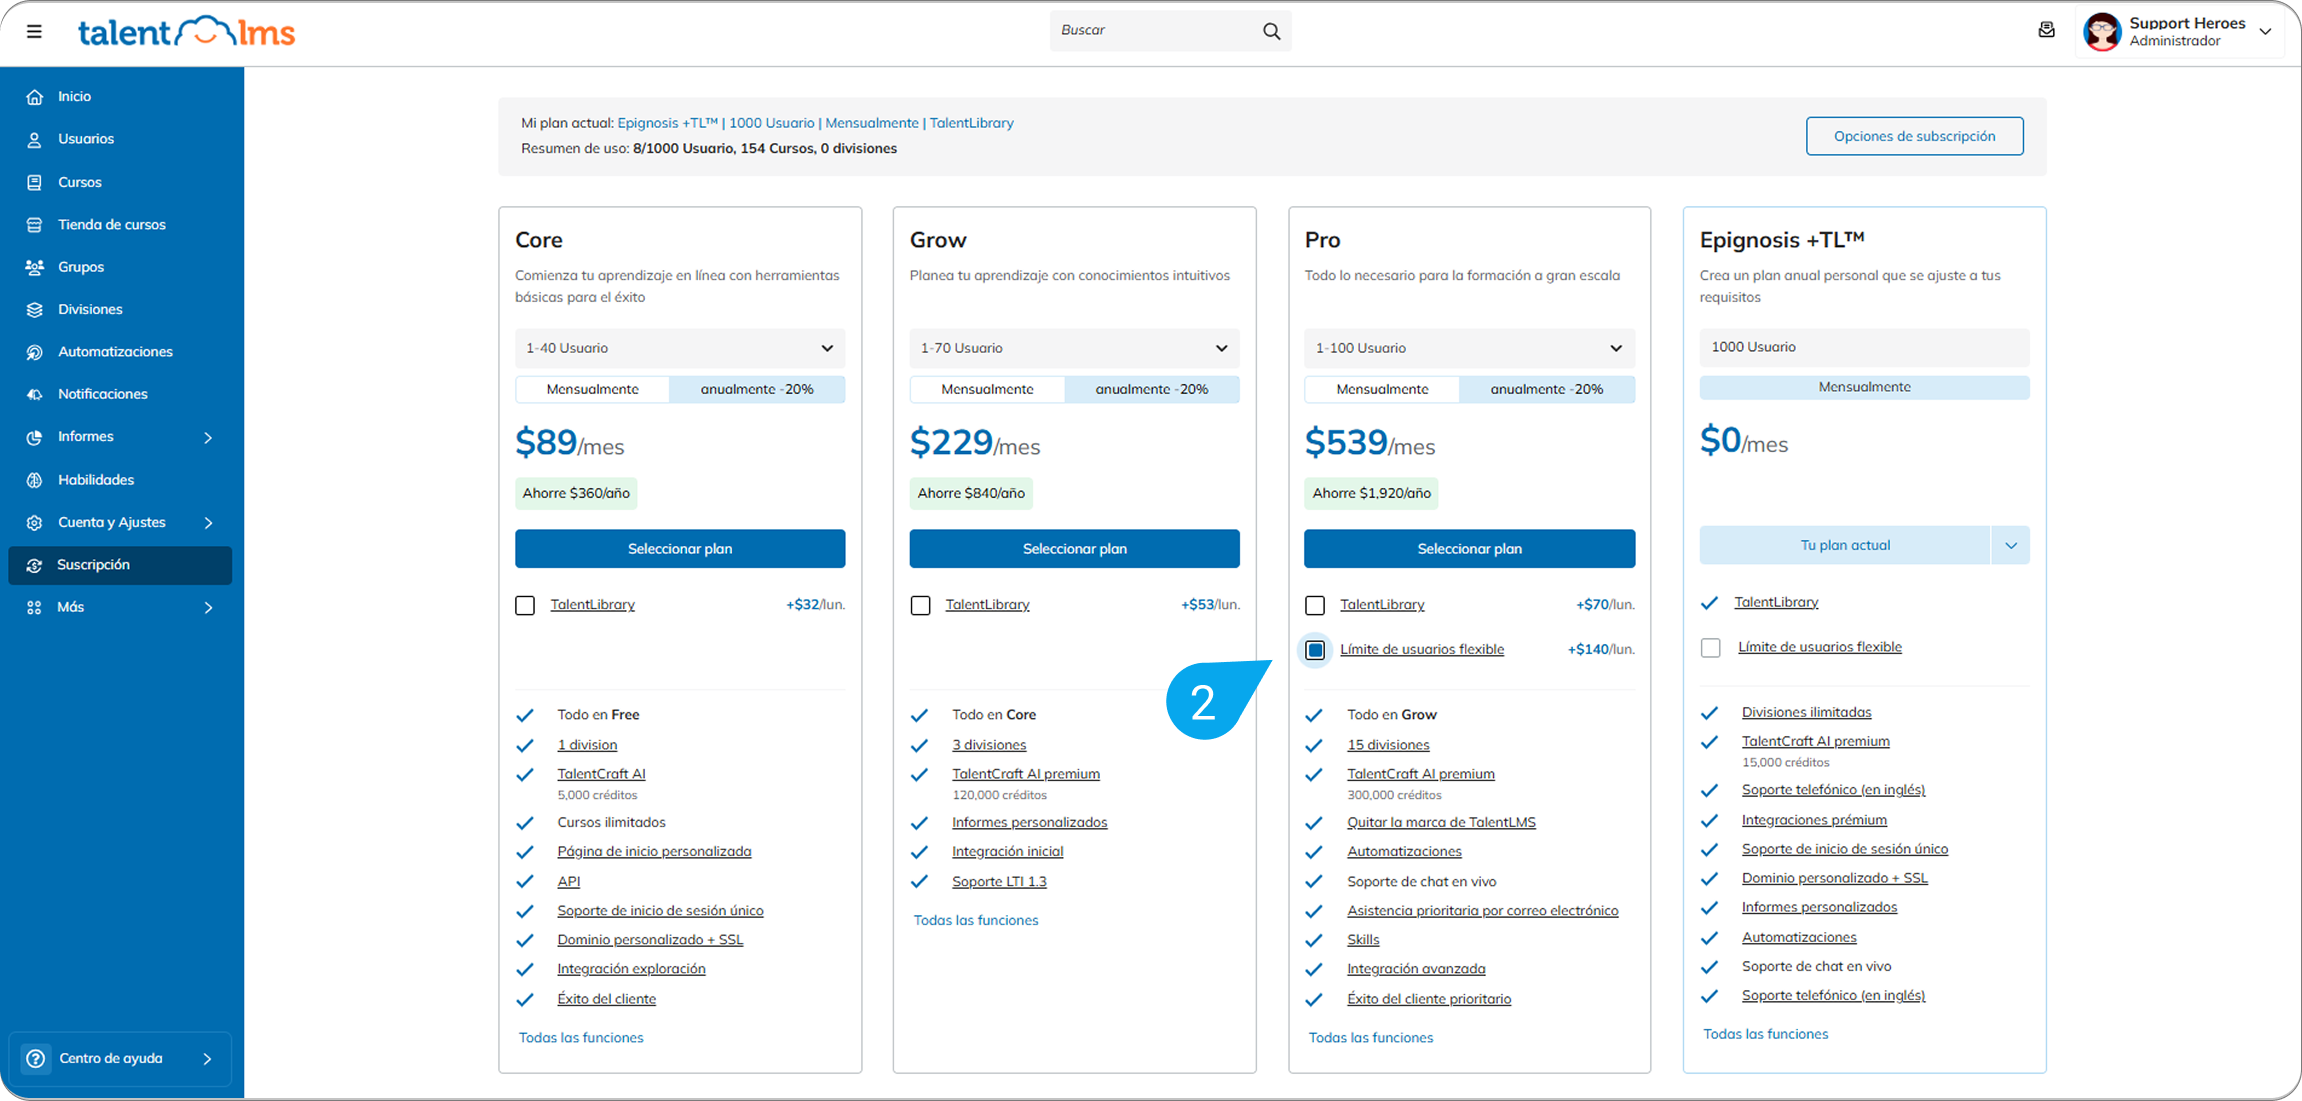This screenshot has height=1101, width=2302.
Task: Open the Skills feature link in Pro
Action: [x=1363, y=940]
